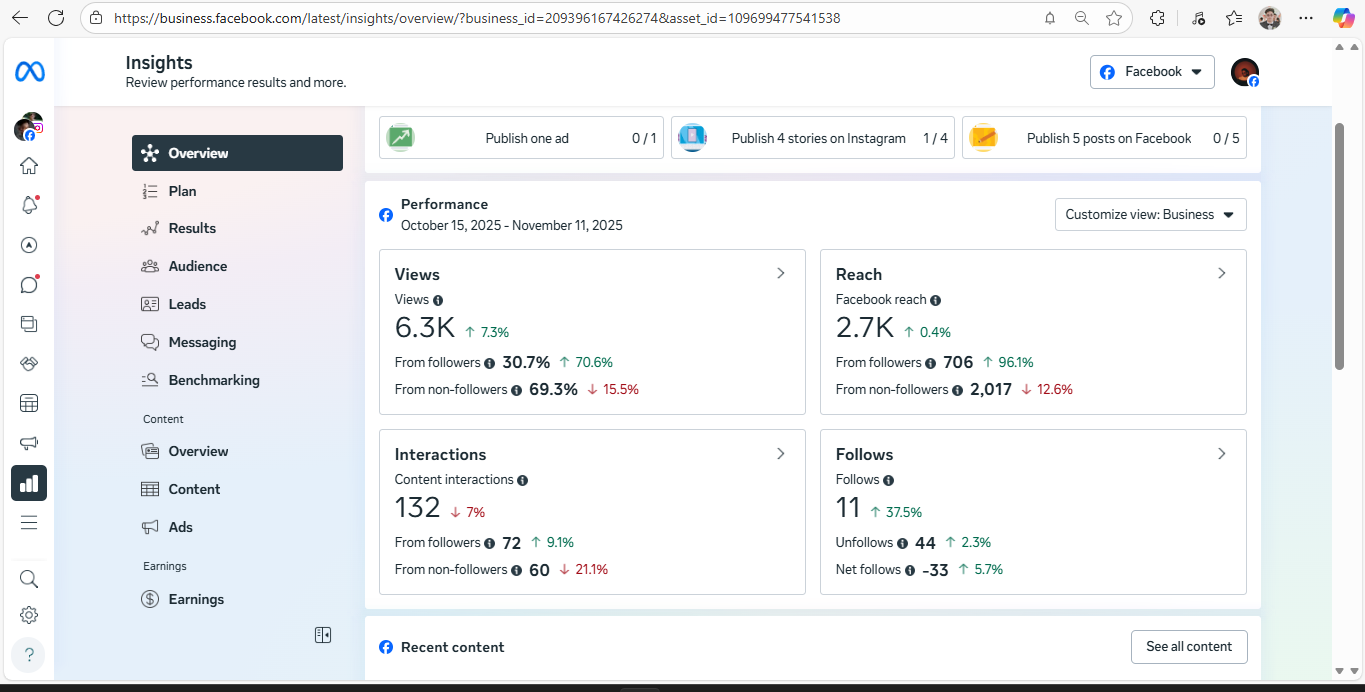Viewport: 1365px width, 692px height.
Task: Select the bar chart Insights rail icon
Action: [x=29, y=483]
